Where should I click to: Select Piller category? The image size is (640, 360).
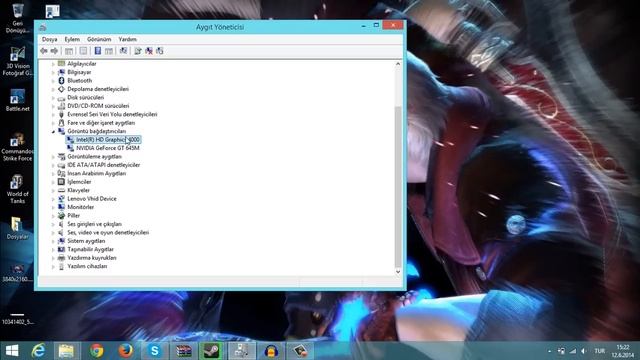73,216
